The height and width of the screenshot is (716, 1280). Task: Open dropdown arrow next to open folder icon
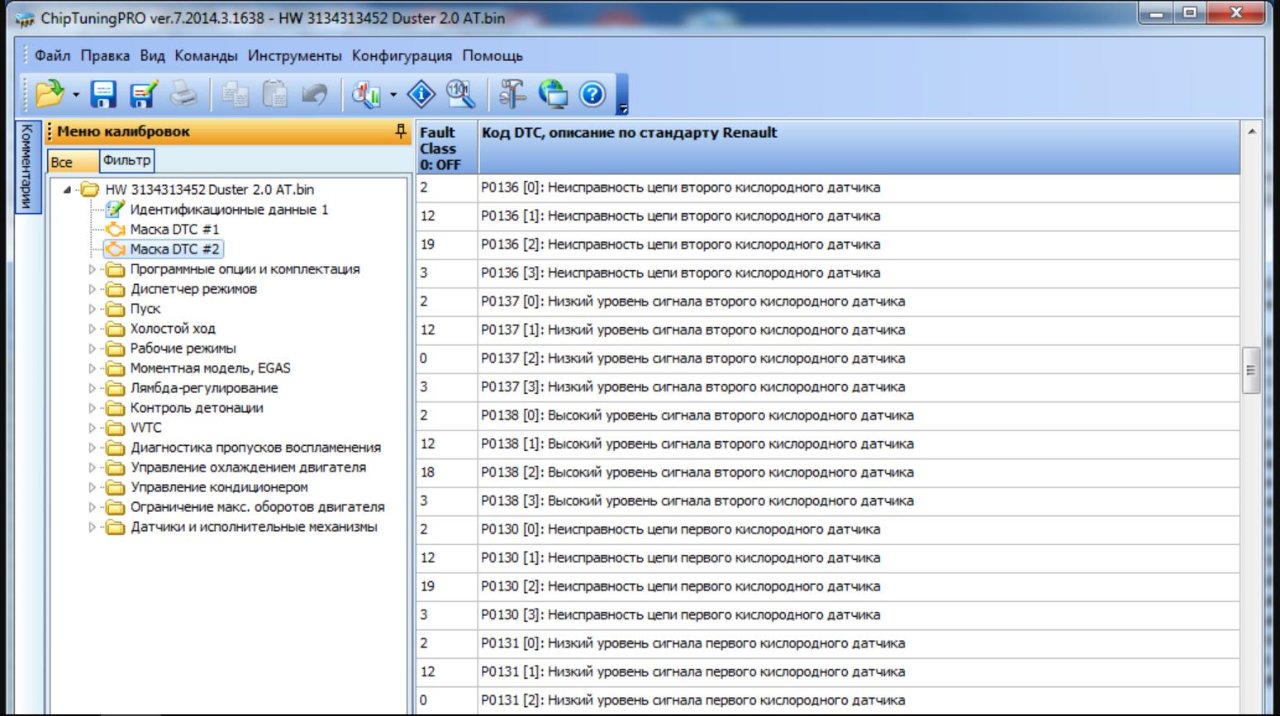[76, 95]
